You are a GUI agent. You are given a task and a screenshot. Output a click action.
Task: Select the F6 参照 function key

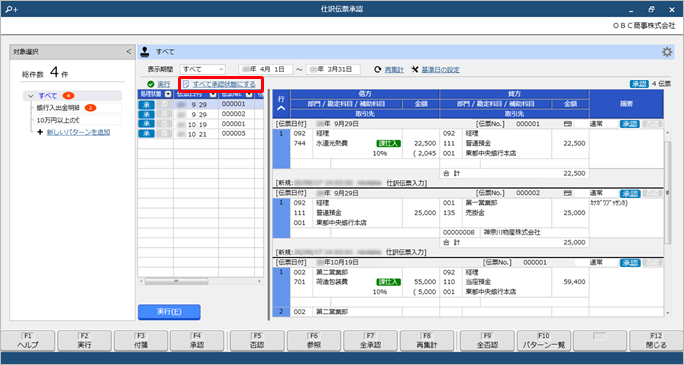pyautogui.click(x=314, y=341)
